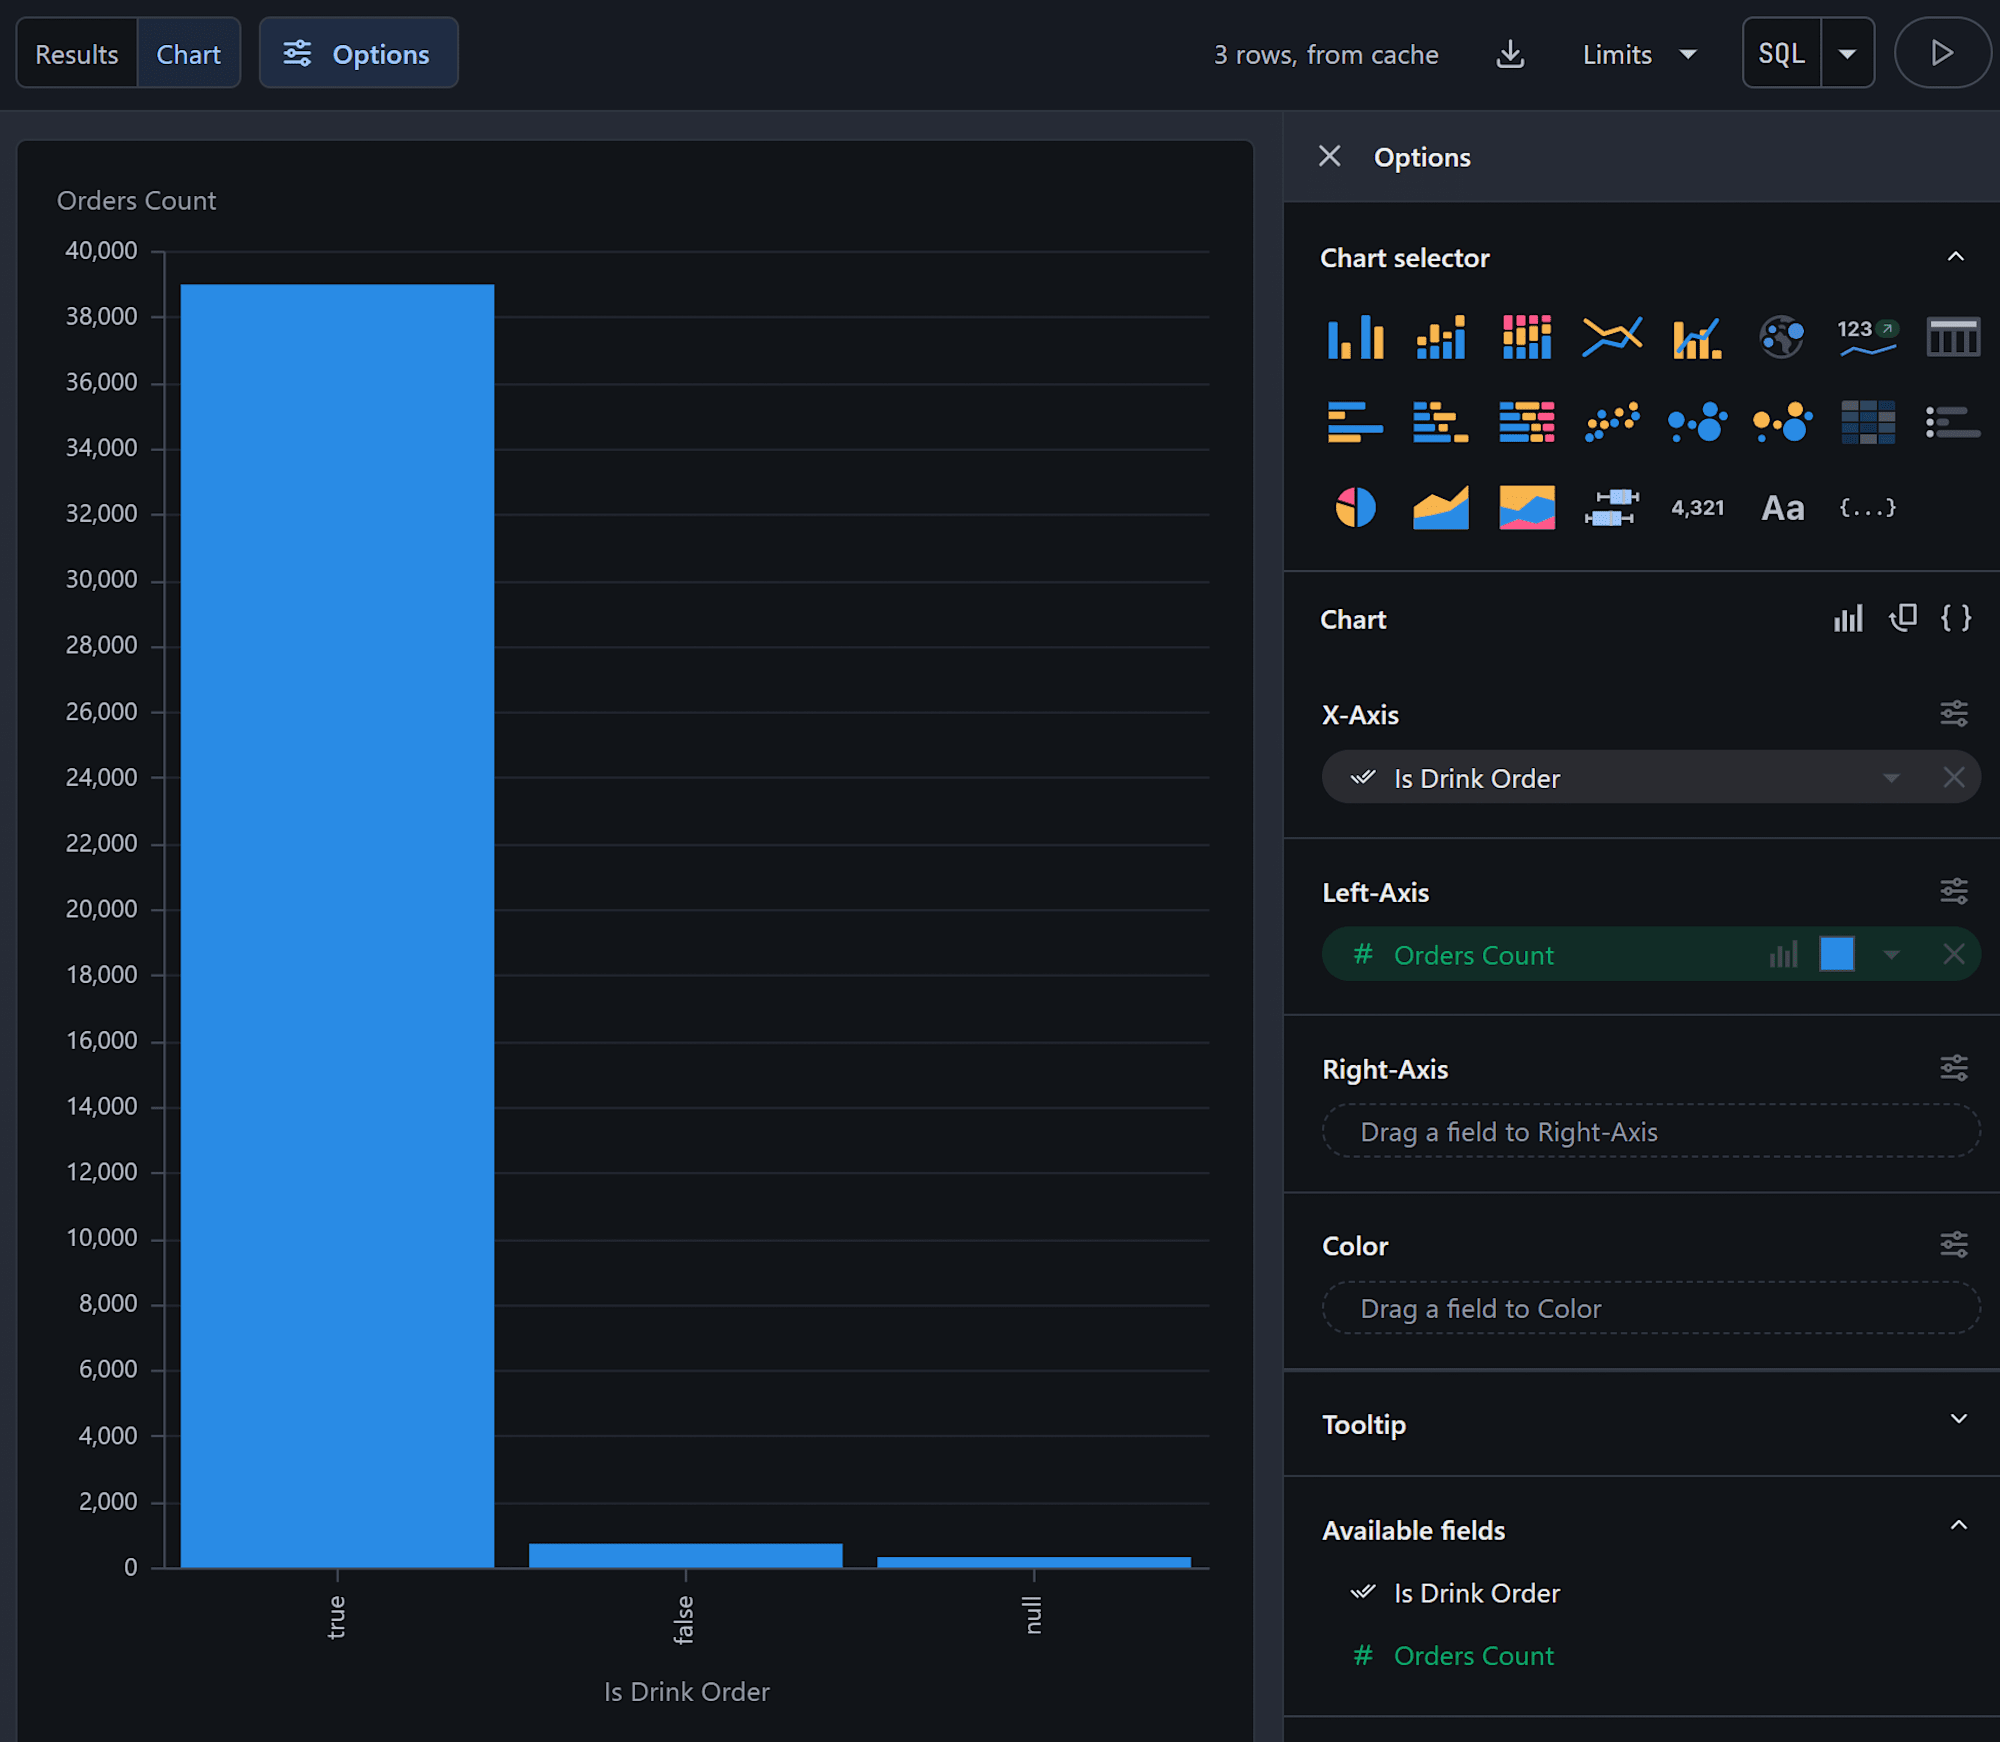2000x1742 pixels.
Task: Collapse the Available fields section
Action: (x=1958, y=1526)
